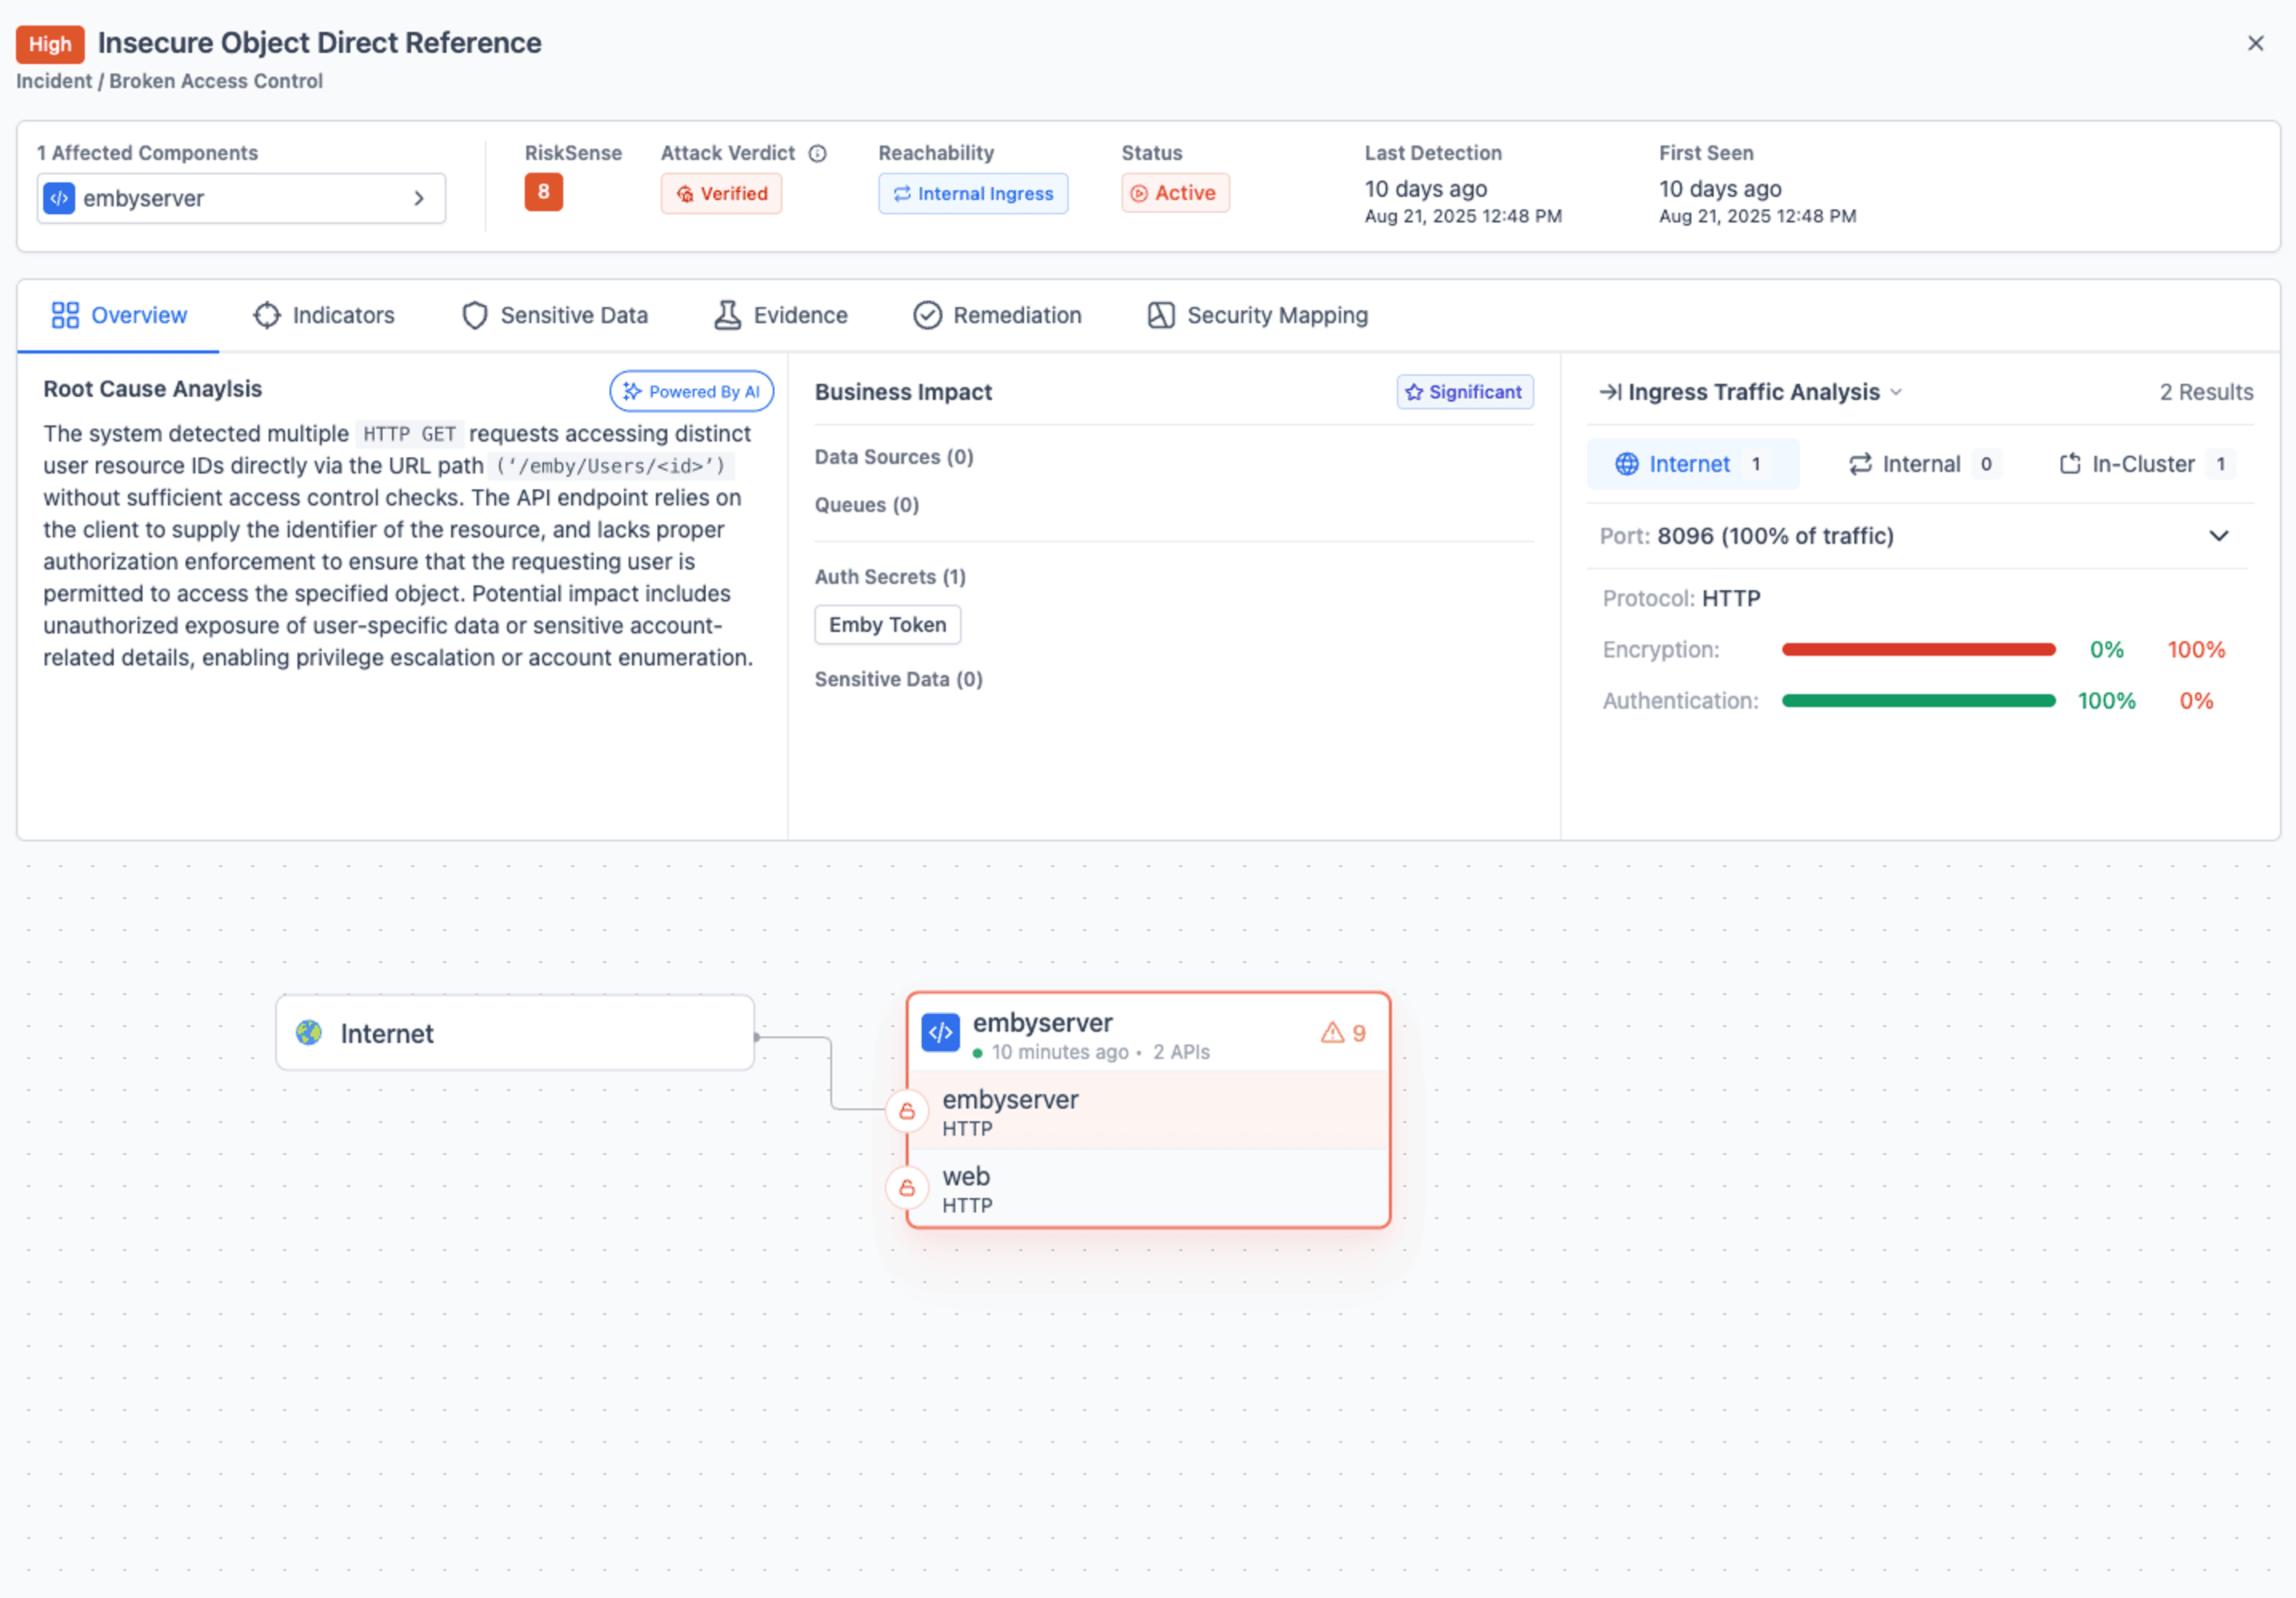Click the Emby Token auth secret
2296x1598 pixels.
coord(887,625)
